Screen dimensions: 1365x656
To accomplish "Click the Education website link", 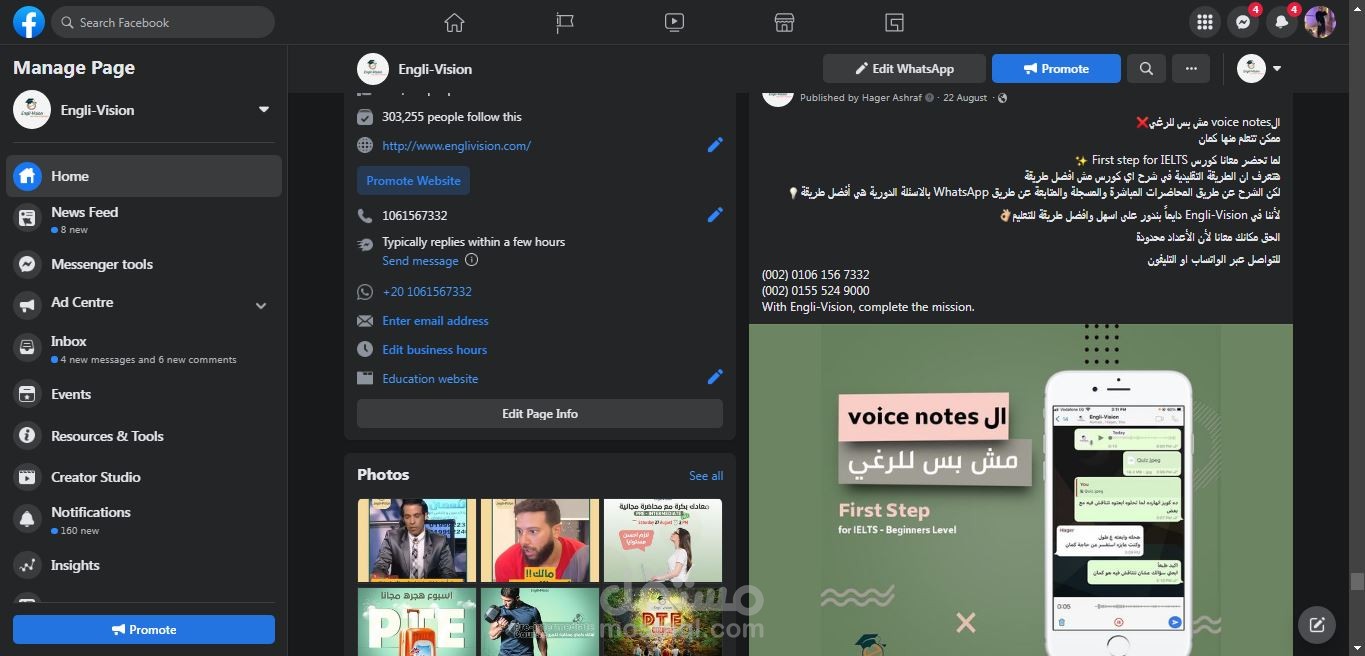I will [x=430, y=379].
